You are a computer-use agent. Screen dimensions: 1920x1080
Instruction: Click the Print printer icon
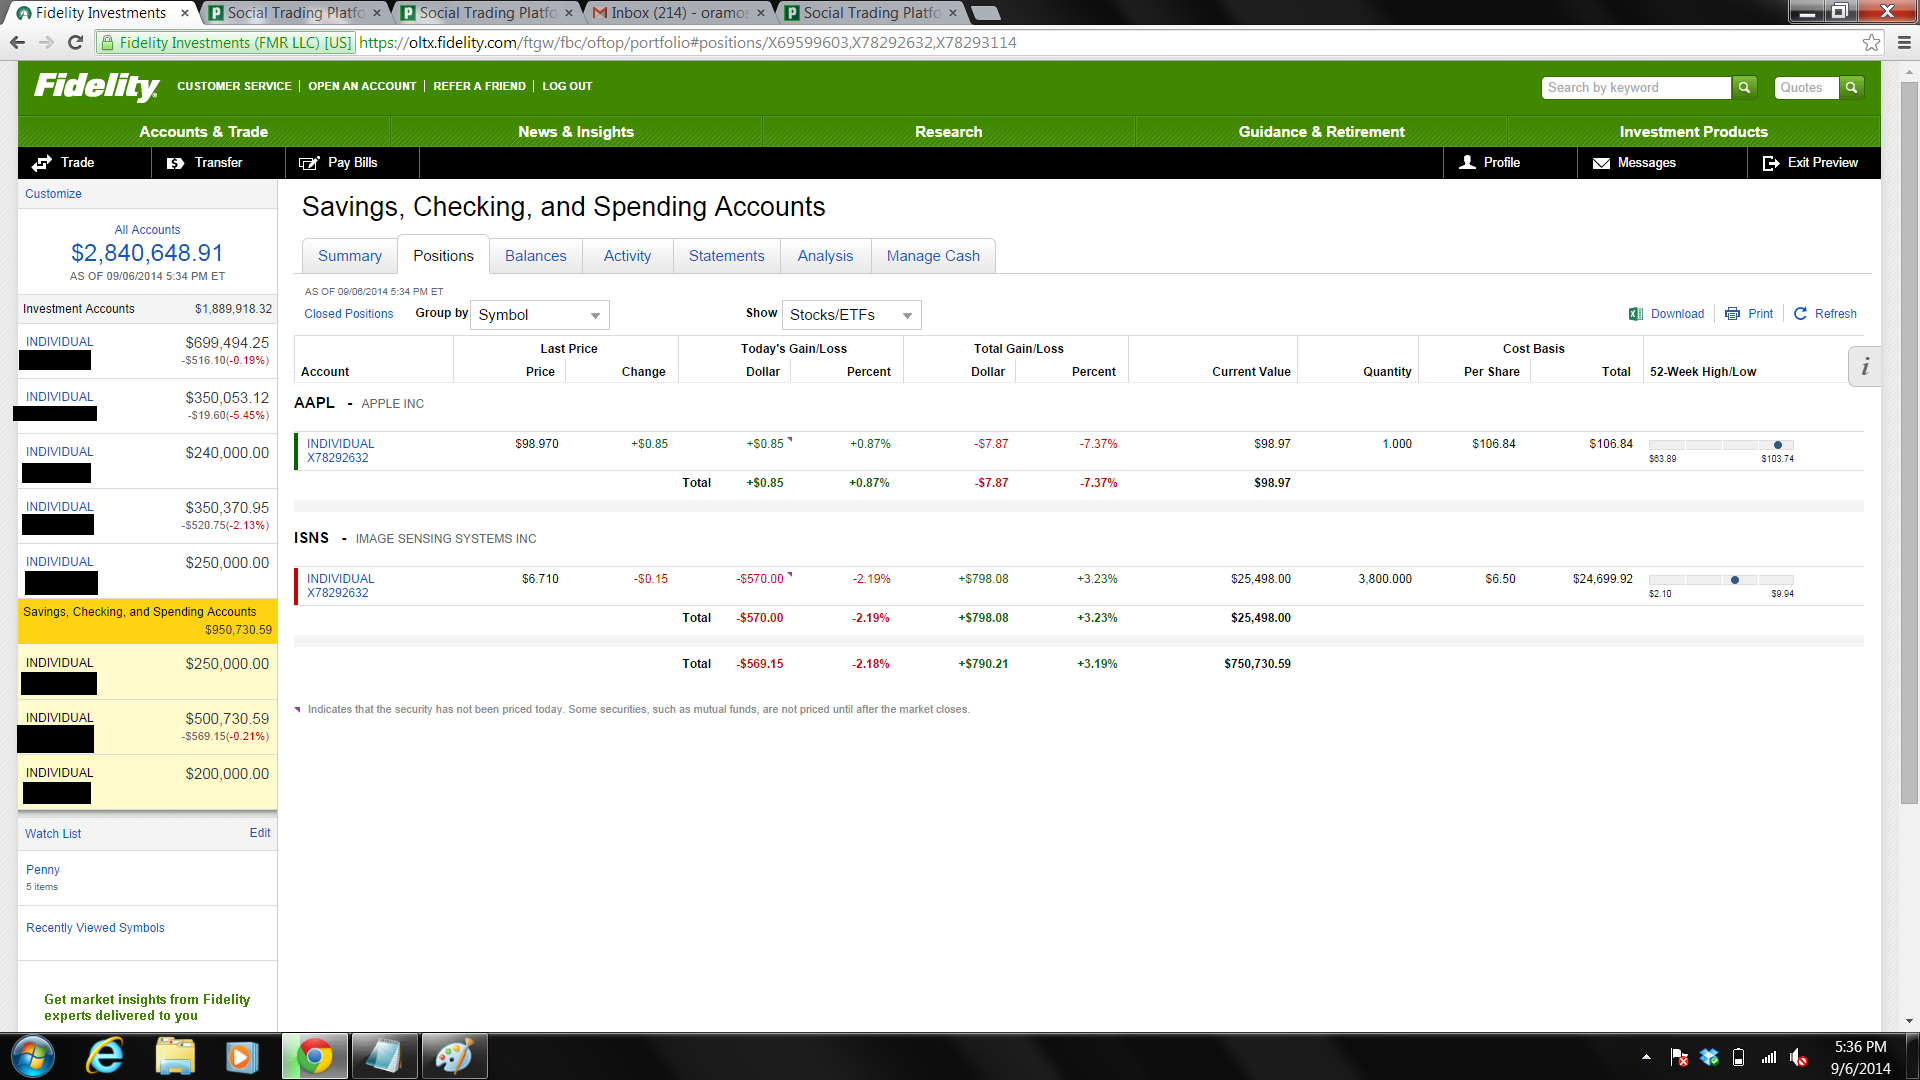click(1732, 314)
